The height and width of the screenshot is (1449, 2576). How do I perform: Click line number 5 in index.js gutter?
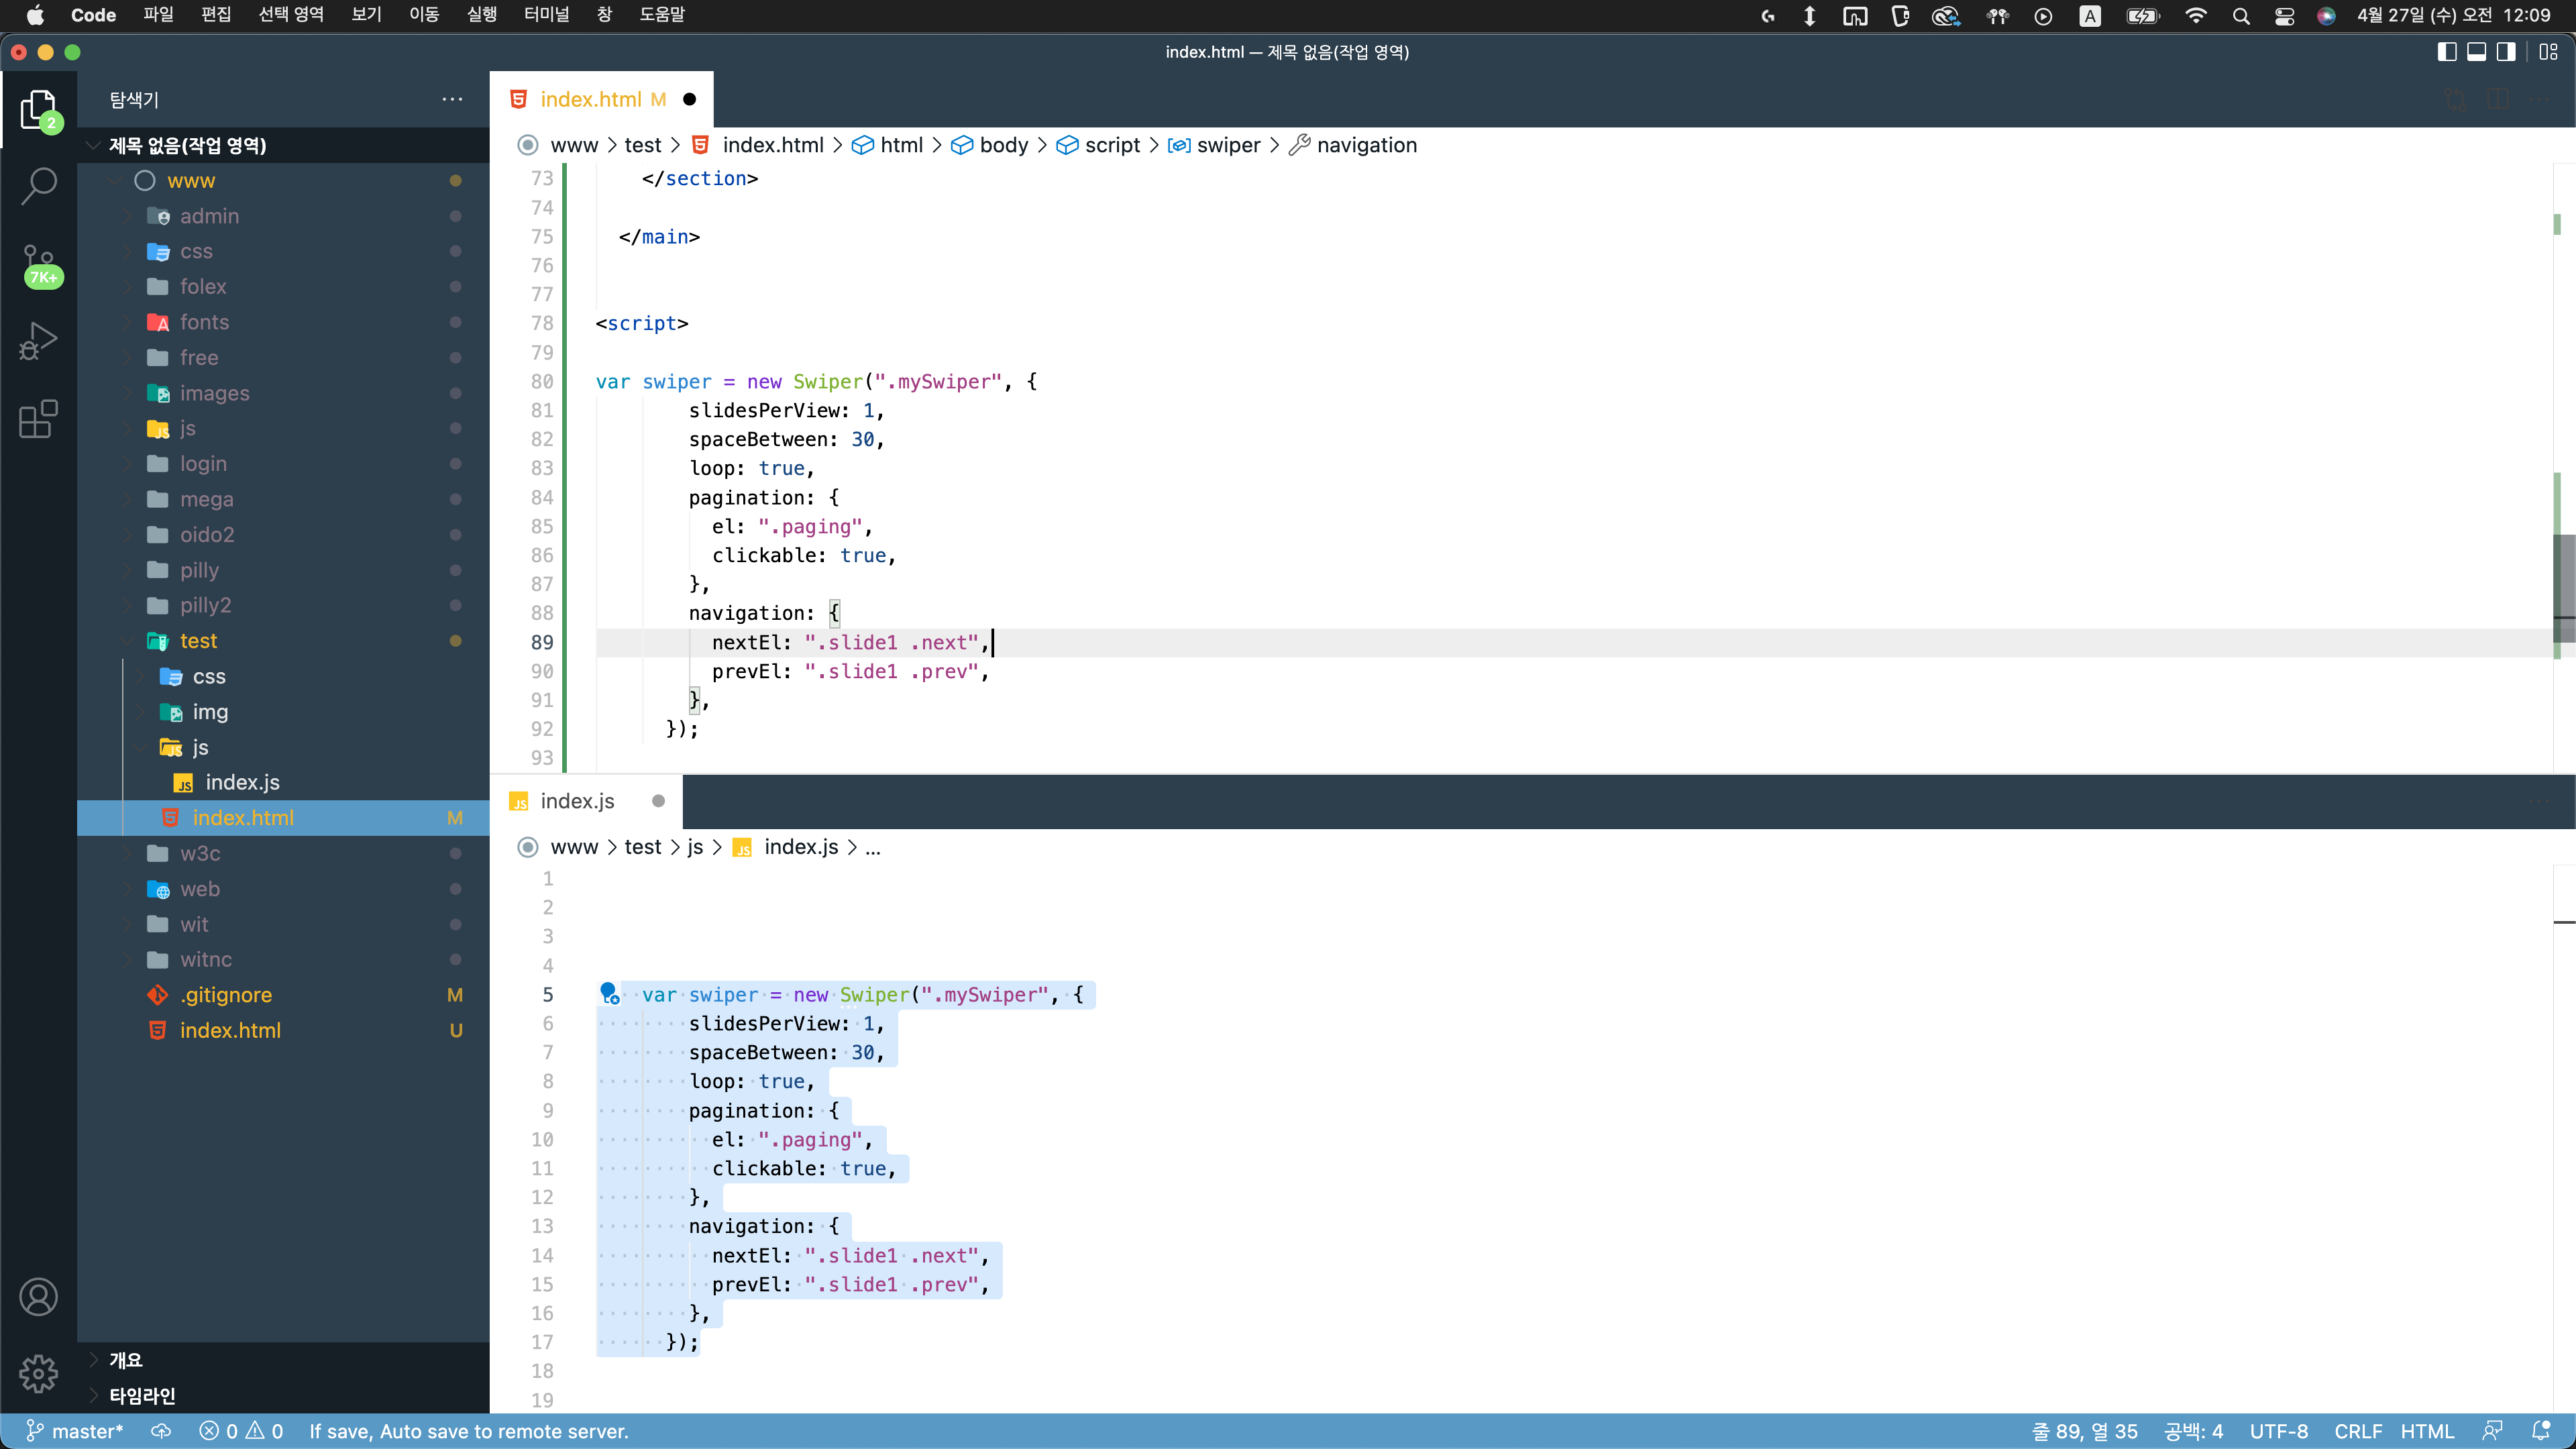[x=548, y=994]
